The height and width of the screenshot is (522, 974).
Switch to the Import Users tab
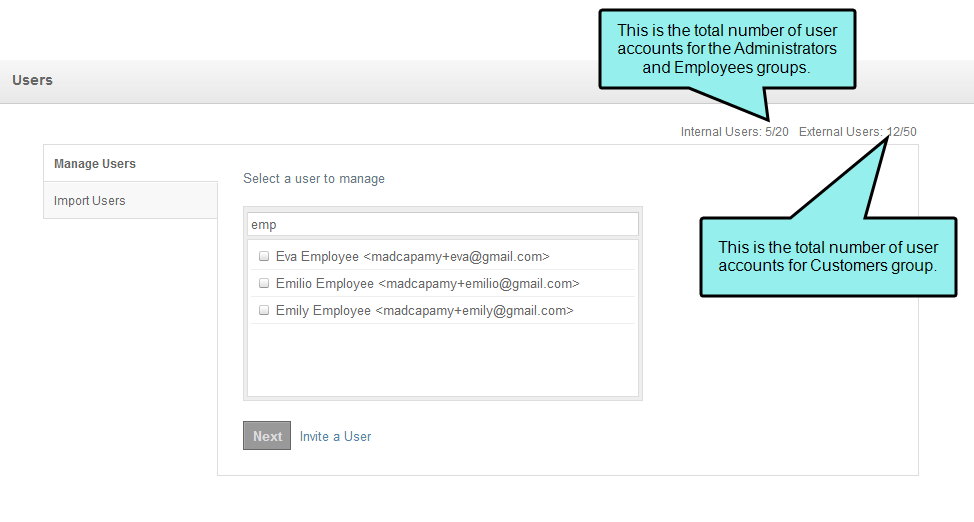coord(130,200)
